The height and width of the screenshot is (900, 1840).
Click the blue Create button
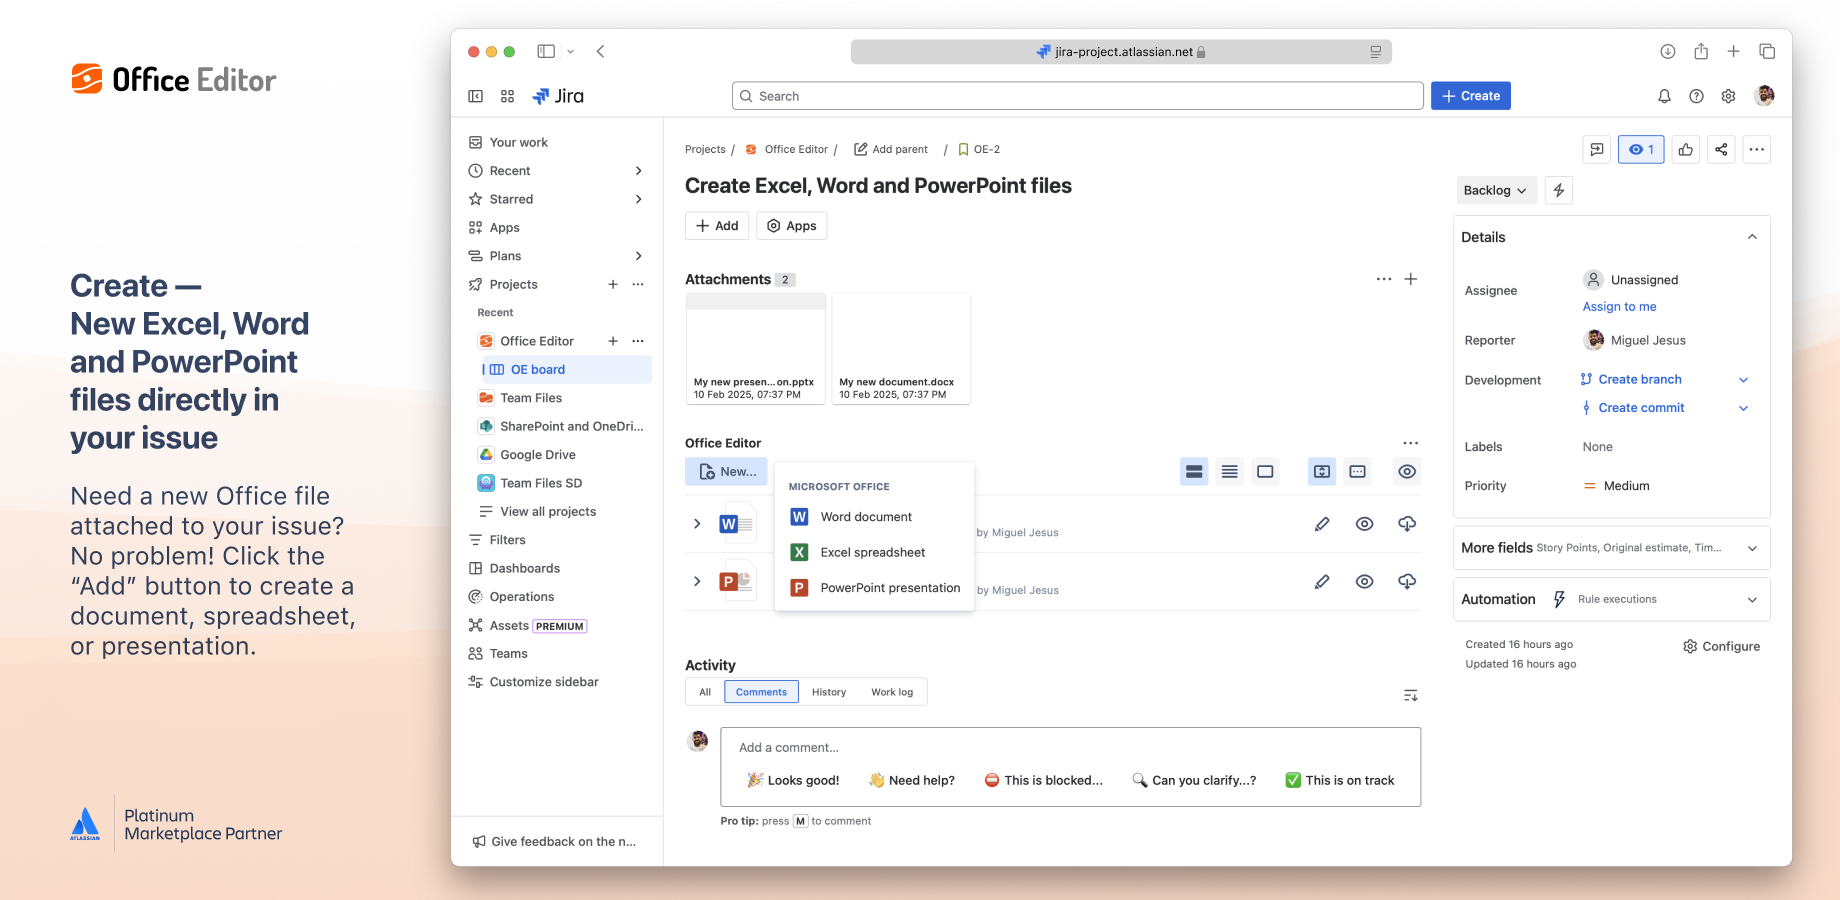pos(1471,96)
